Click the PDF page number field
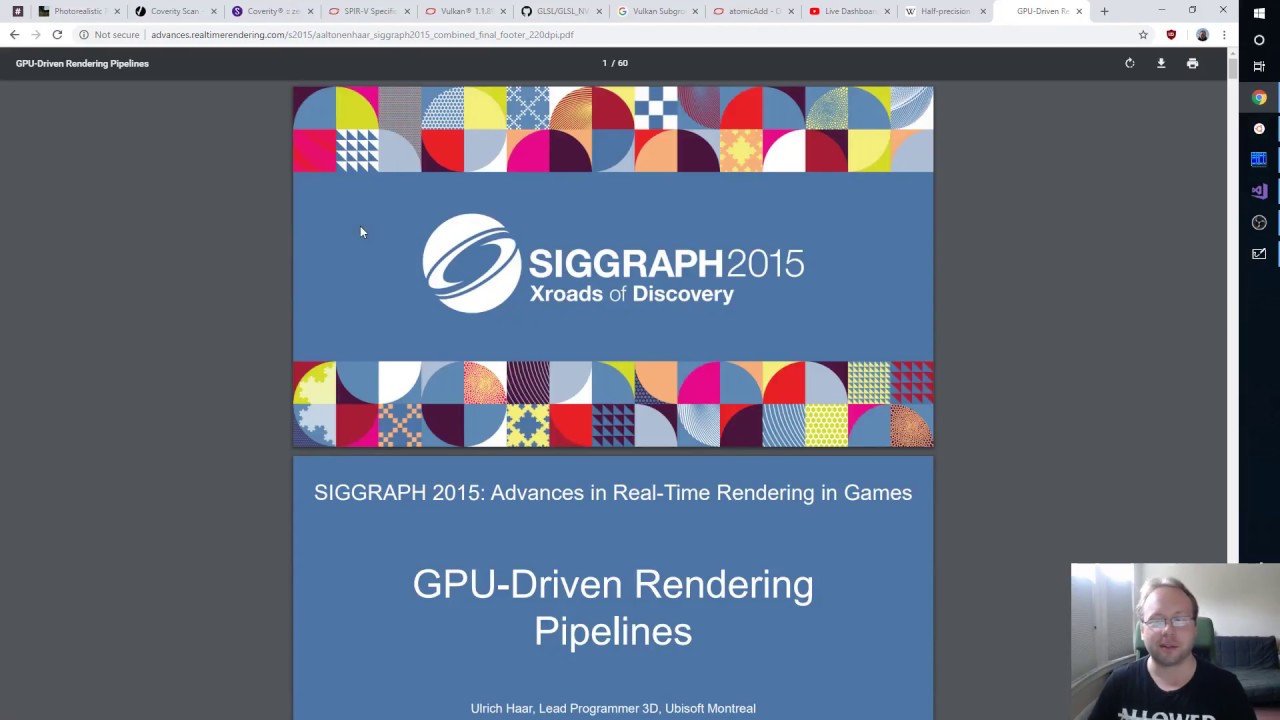The image size is (1280, 720). (x=604, y=63)
